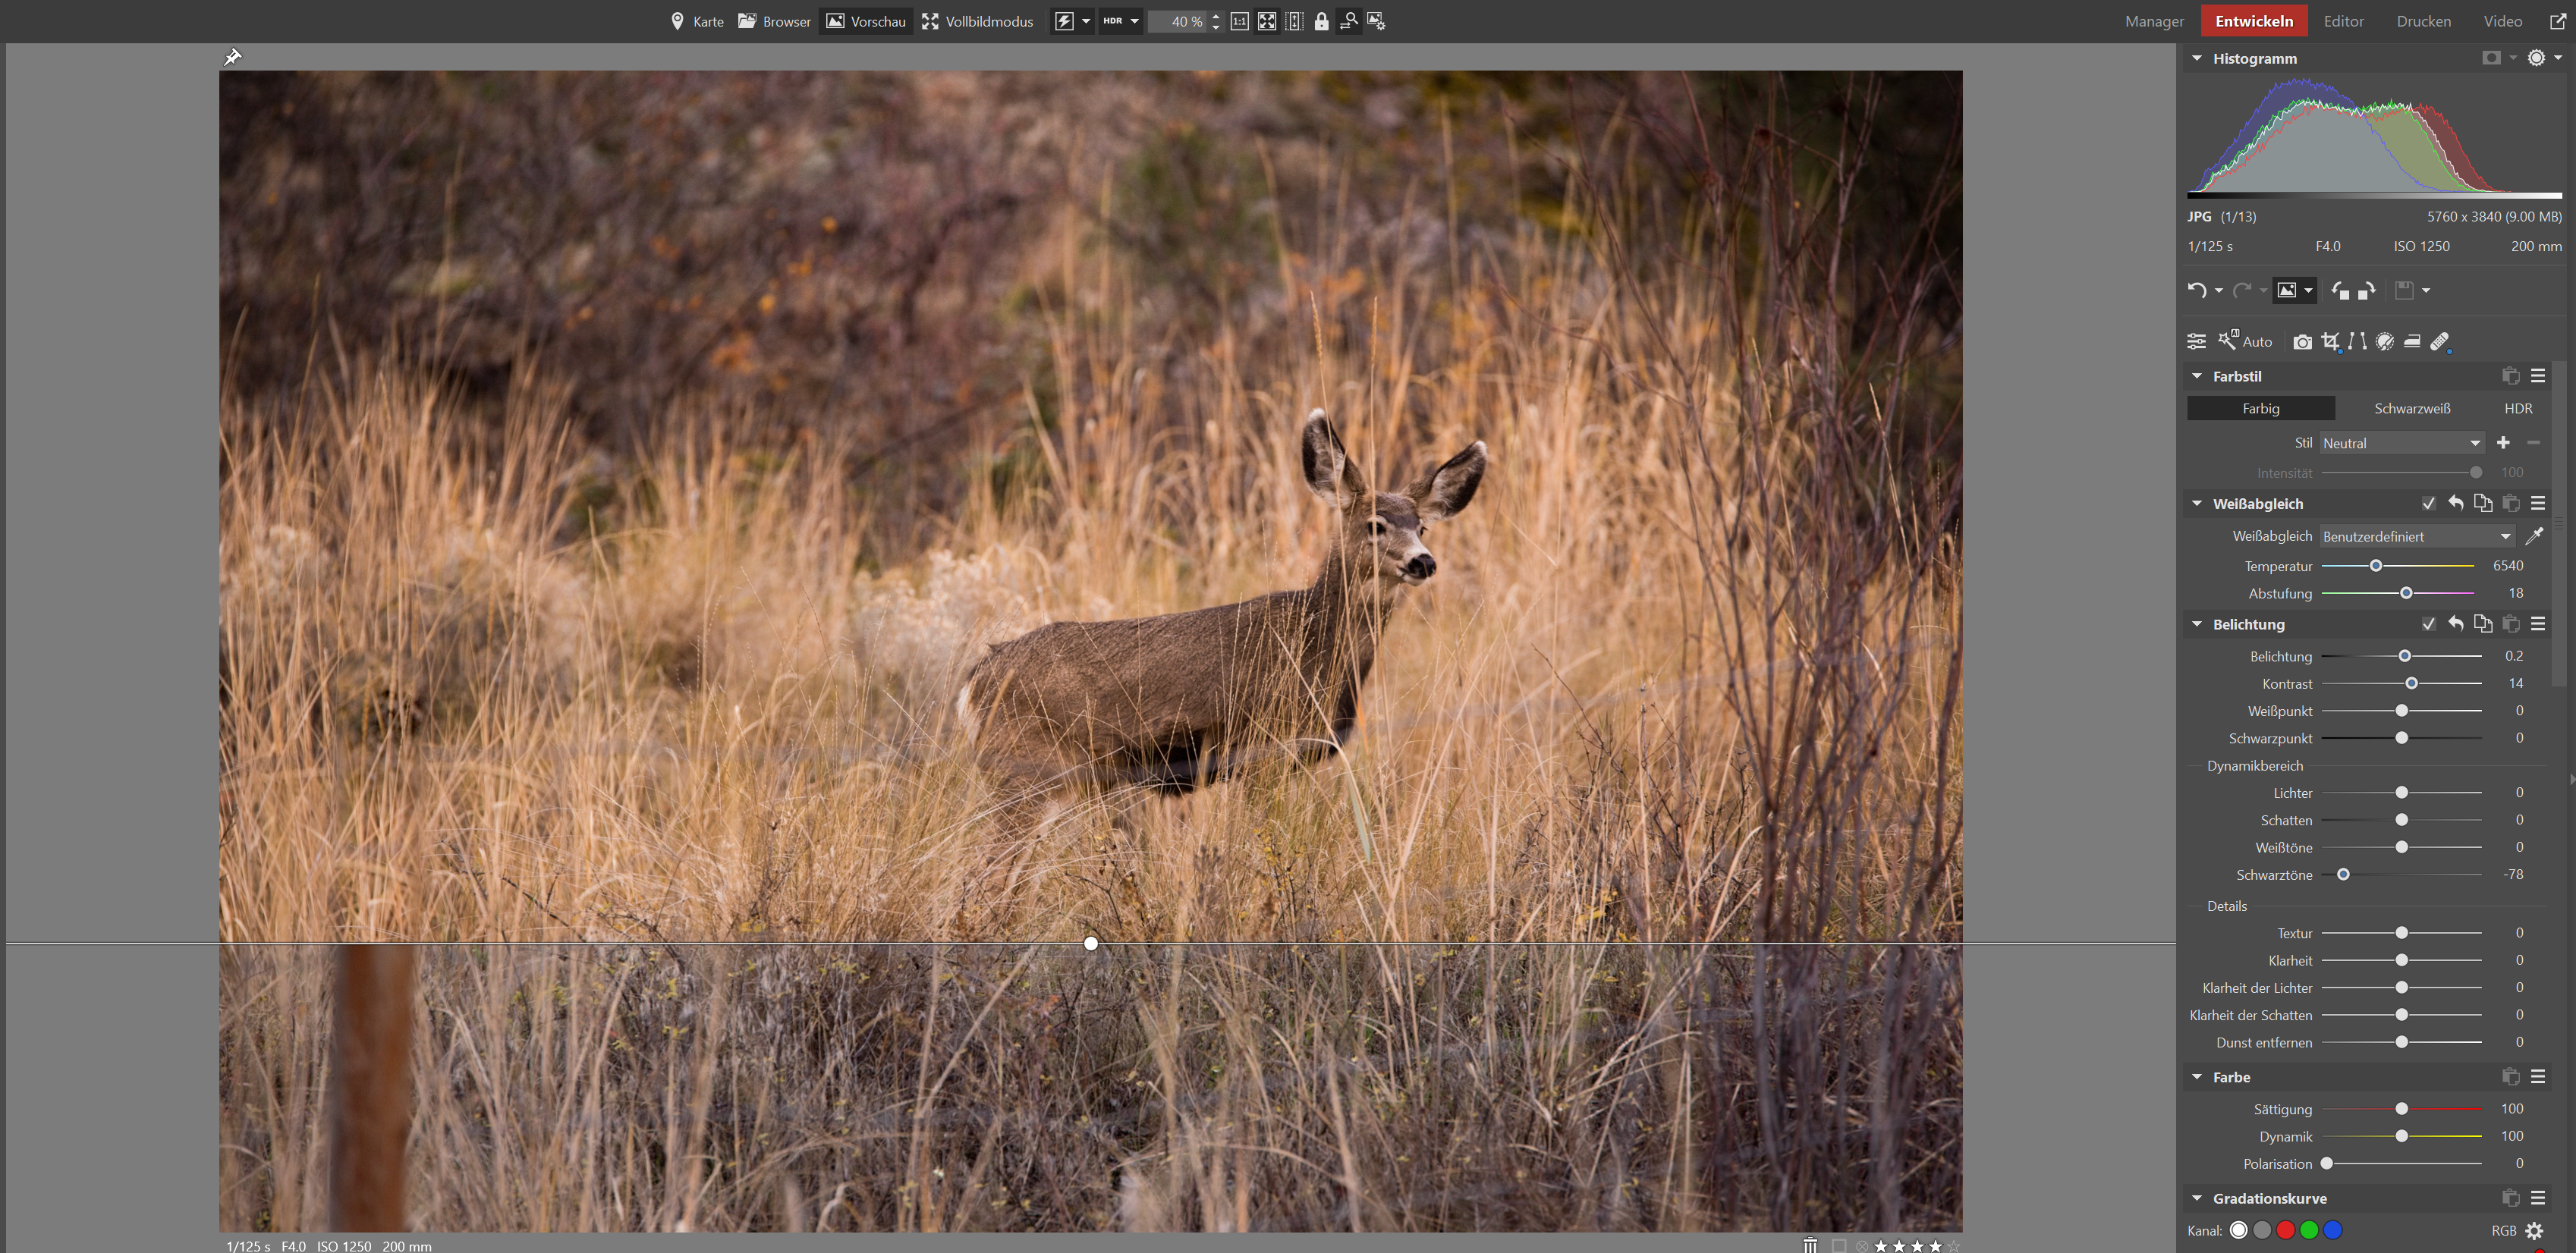Click the pin icon above photo
The width and height of the screenshot is (2576, 1253).
(232, 57)
